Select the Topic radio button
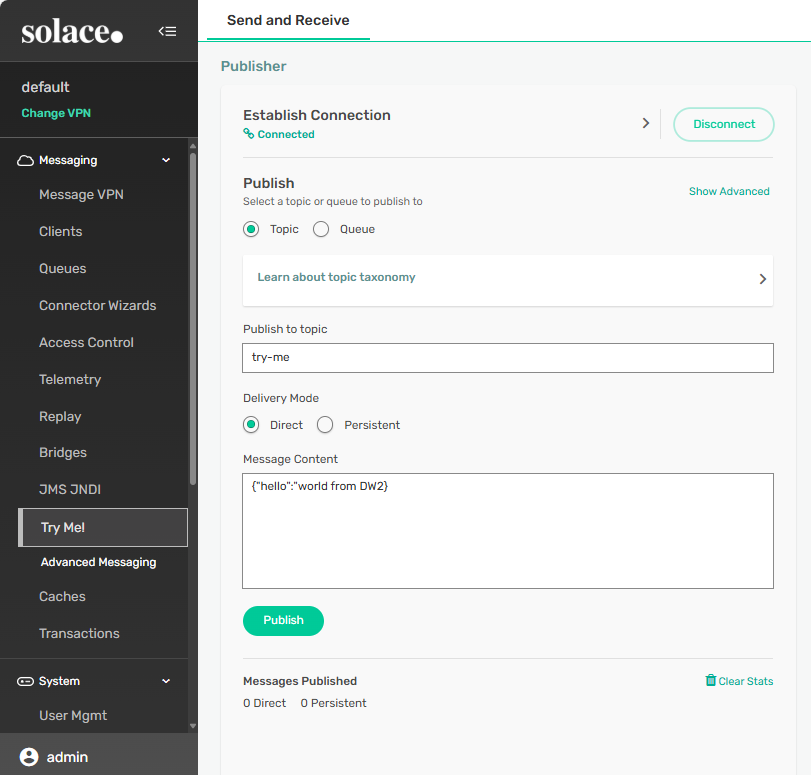Screen dimensions: 811x775 (x=252, y=229)
